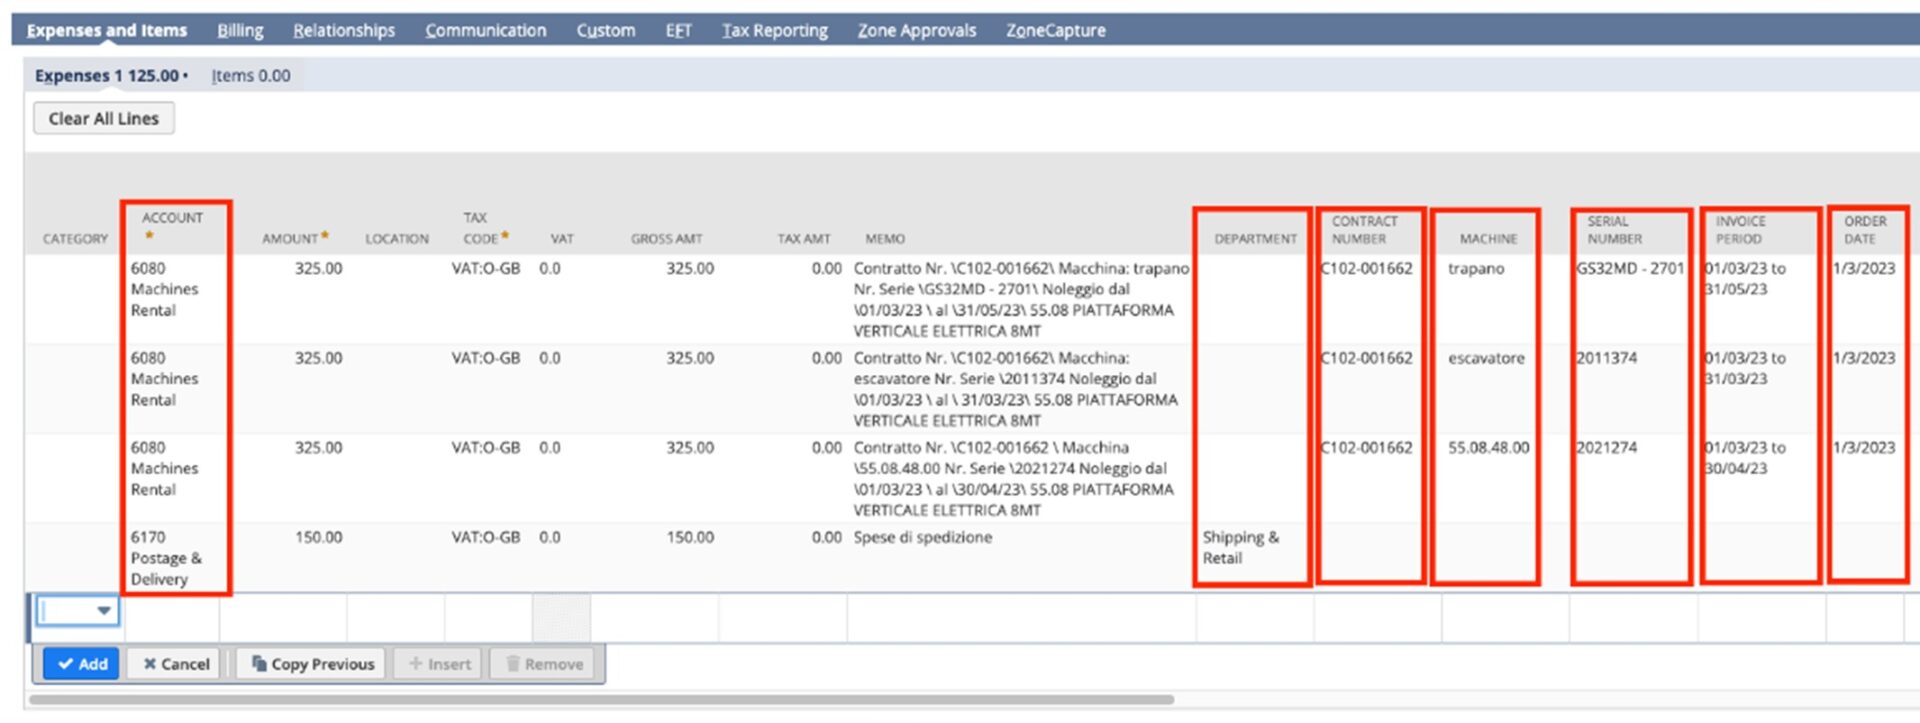The image size is (1920, 723).
Task: Cancel the current line edit
Action: pos(176,664)
